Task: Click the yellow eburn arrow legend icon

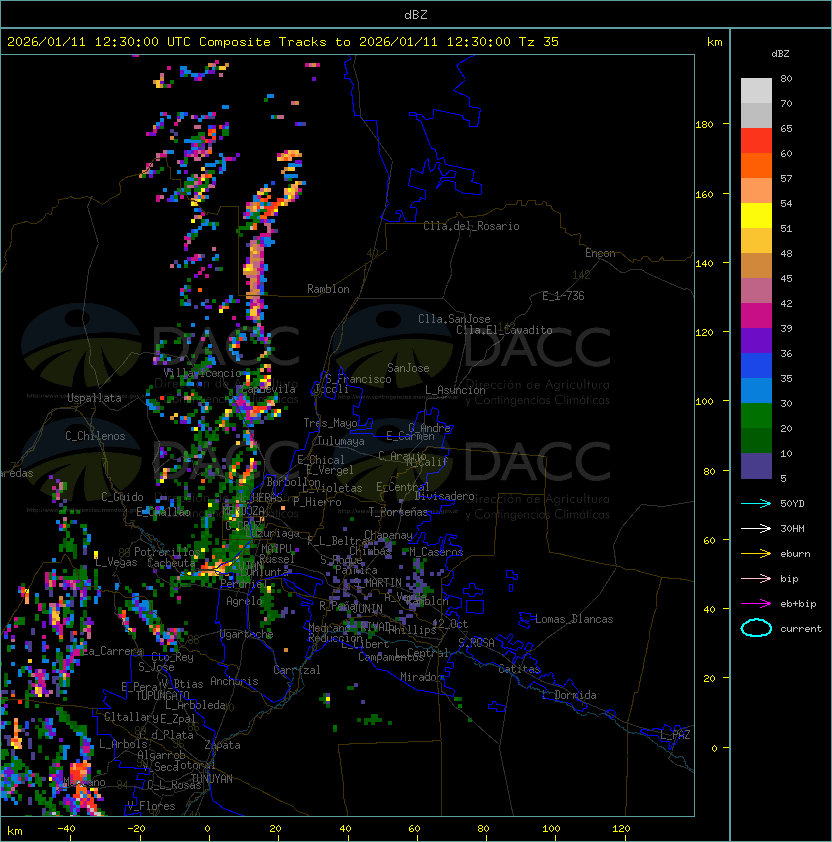Action: coord(756,554)
